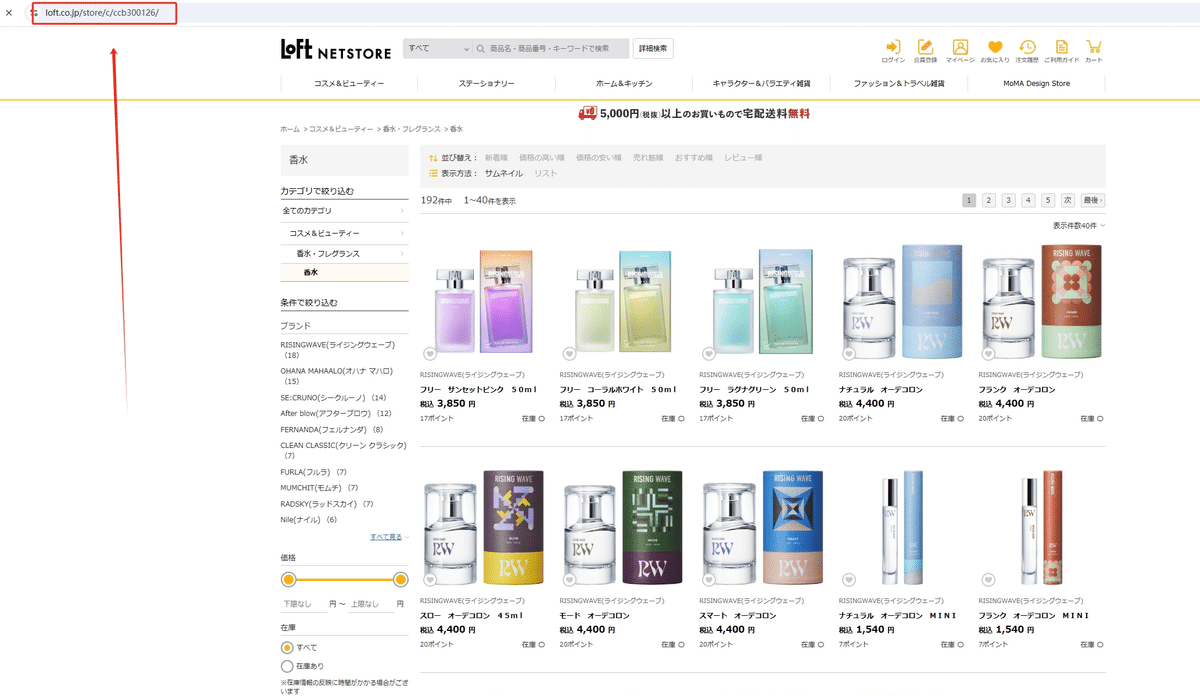Open the お気に入り heart icon in header
The height and width of the screenshot is (696, 1200).
point(994,47)
